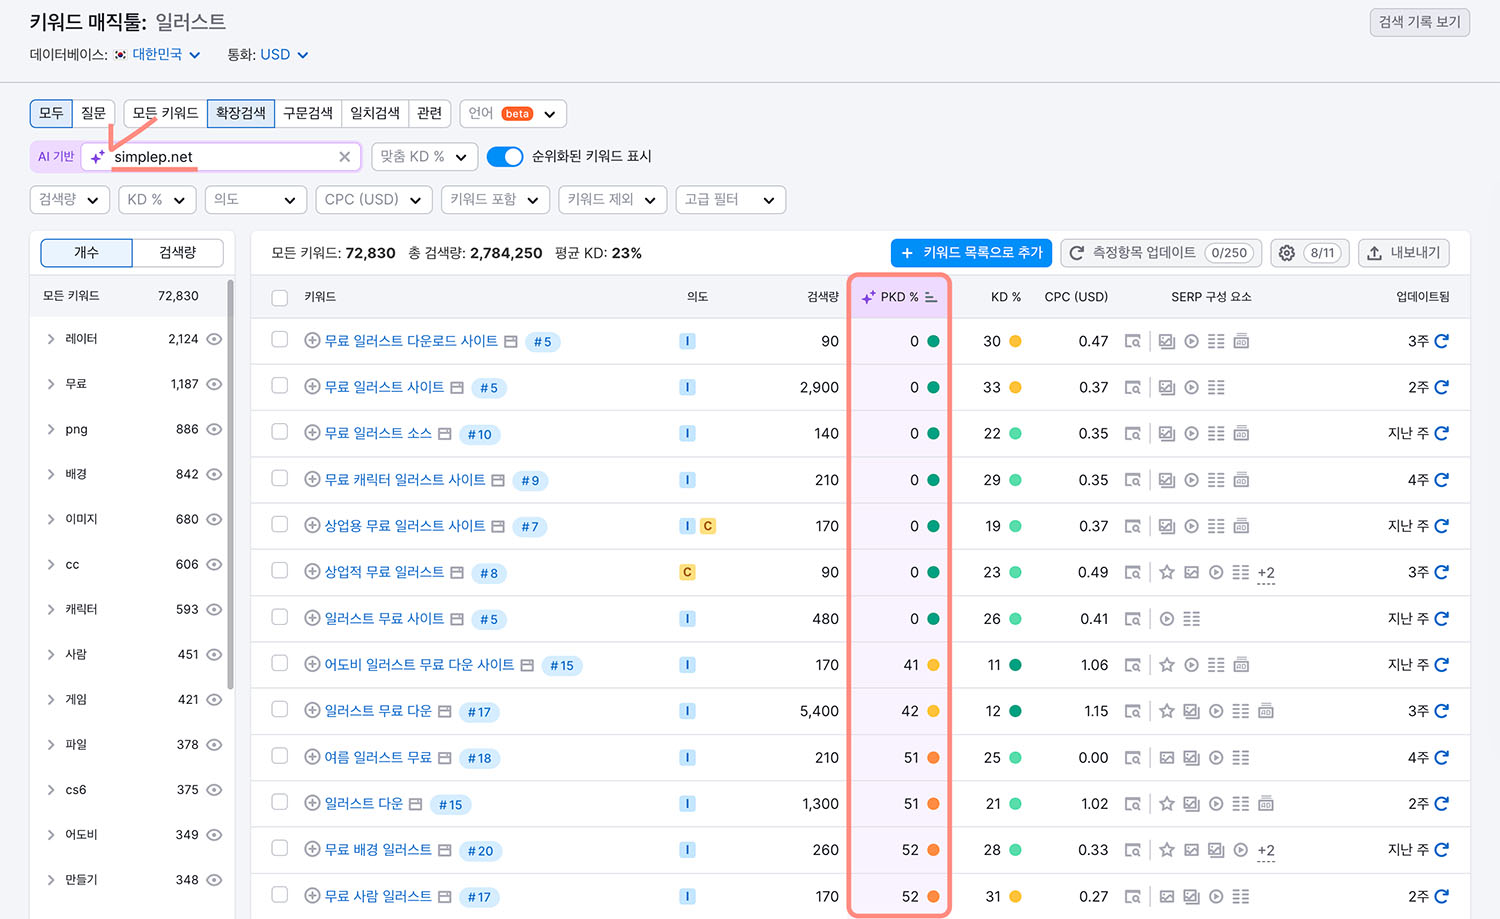Check the select-all keywords checkbox
Viewport: 1500px width, 919px height.
point(280,297)
